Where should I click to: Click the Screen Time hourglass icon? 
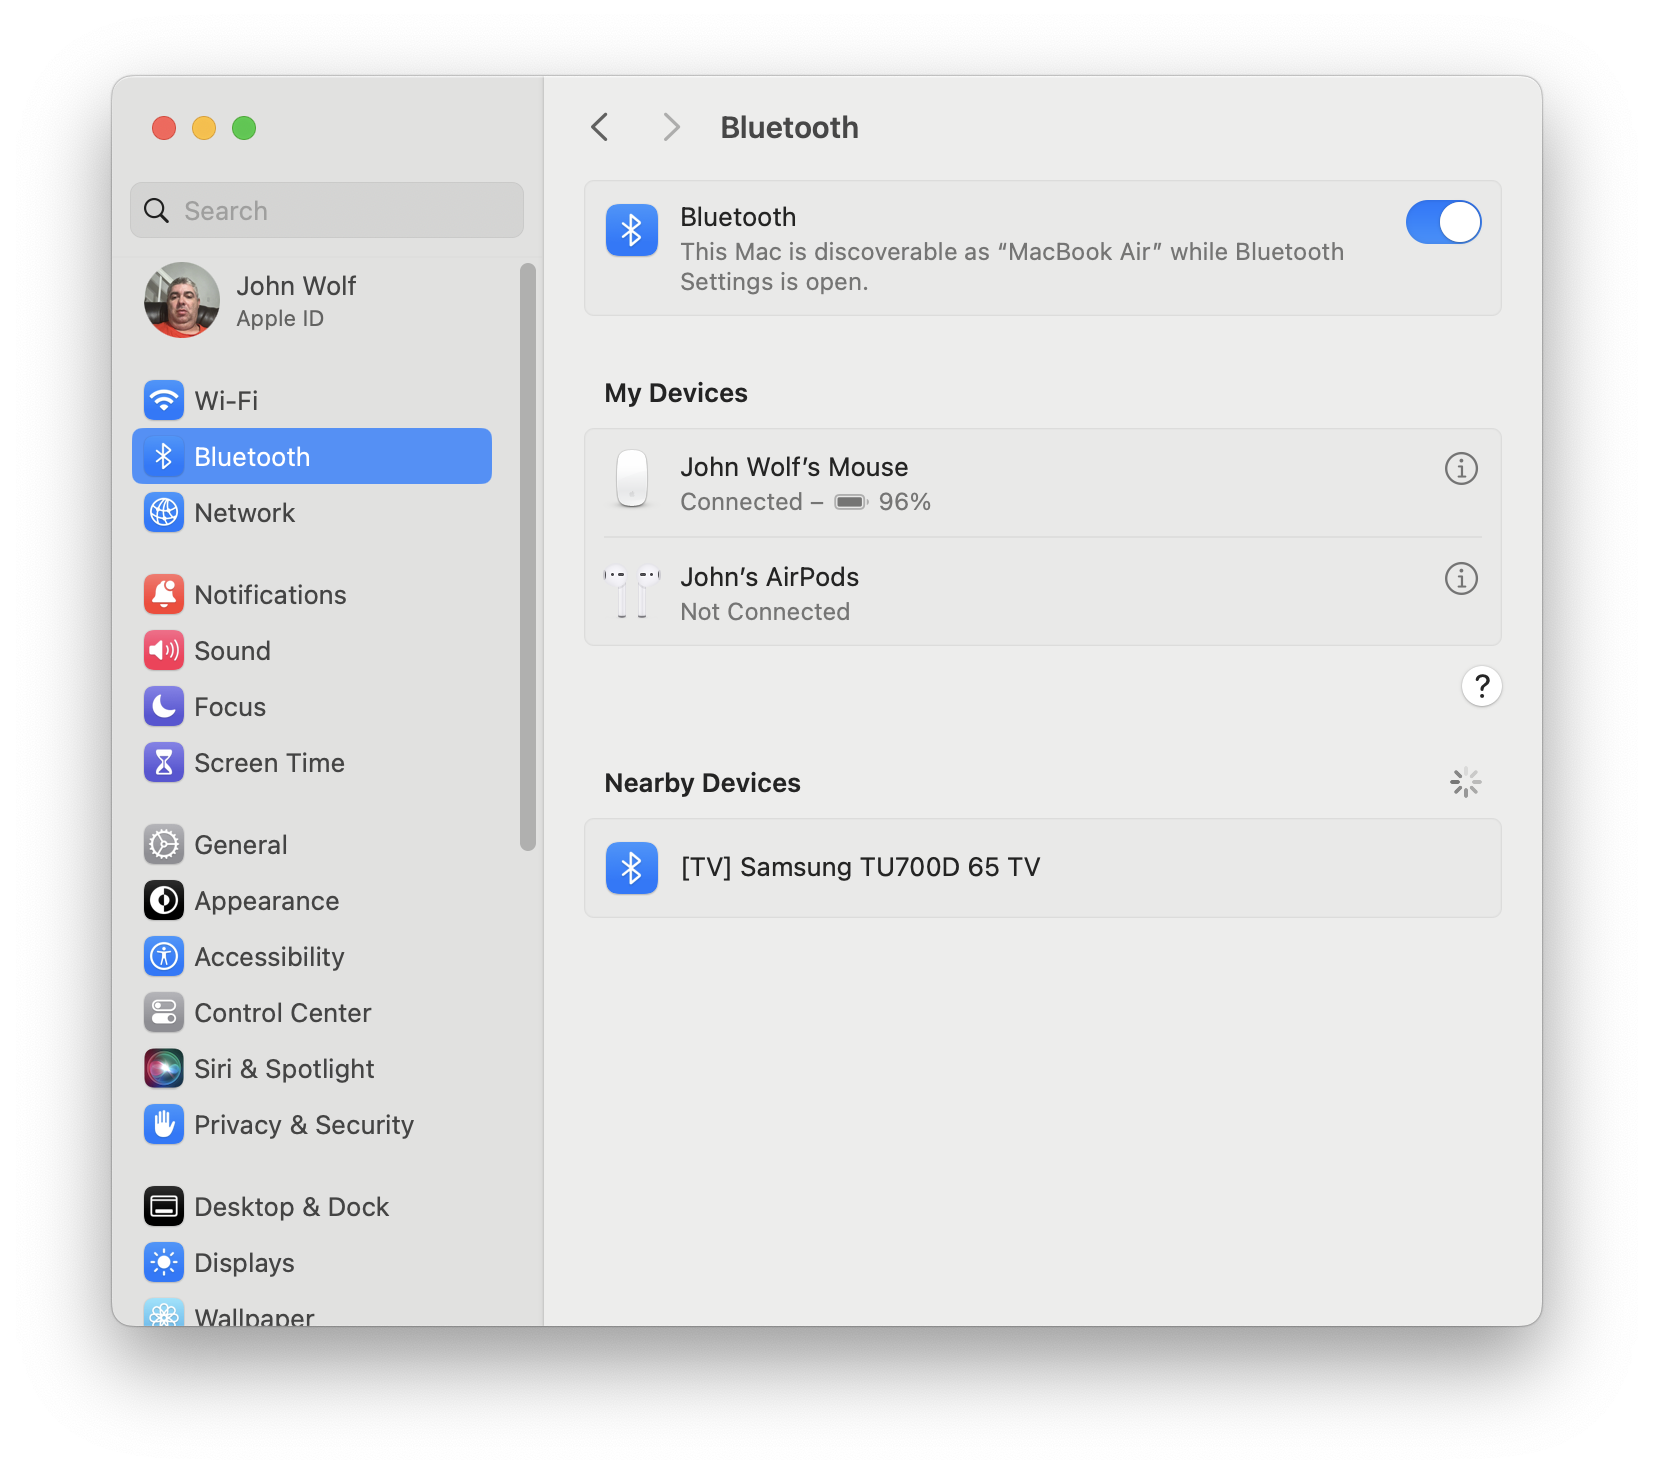(x=164, y=762)
